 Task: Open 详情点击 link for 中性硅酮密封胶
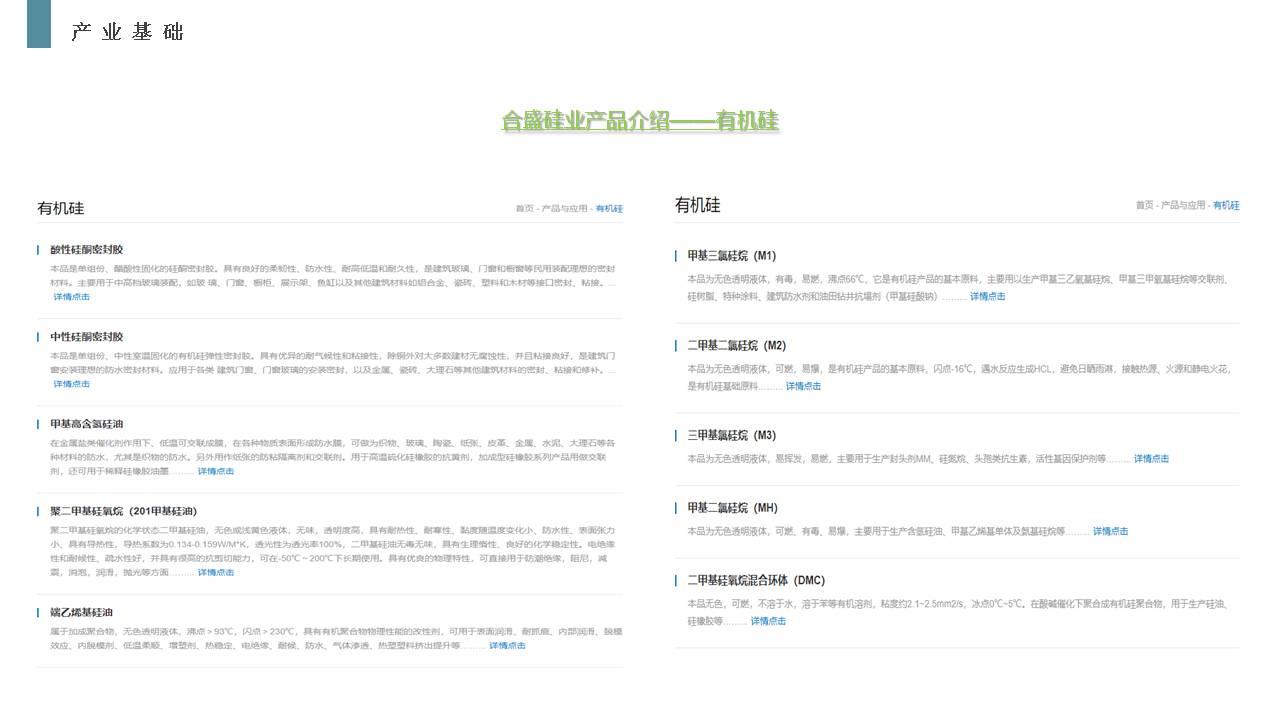tap(72, 384)
